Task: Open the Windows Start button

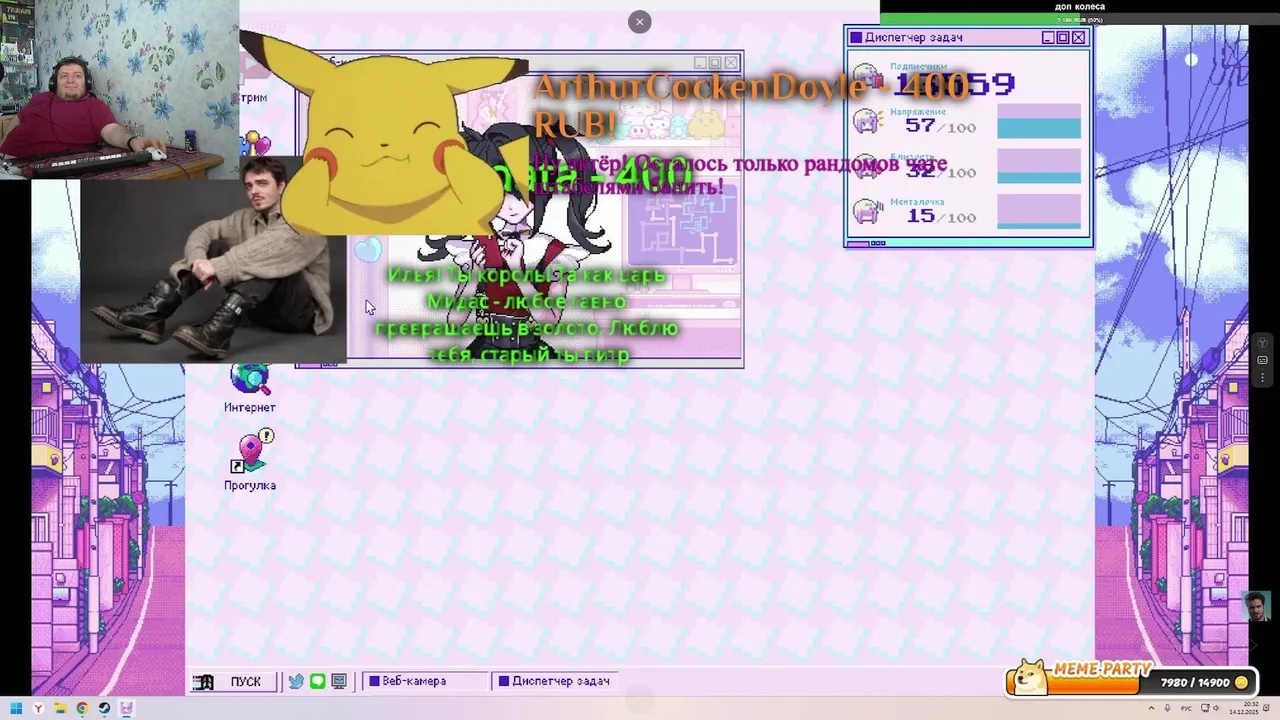Action: [x=16, y=709]
